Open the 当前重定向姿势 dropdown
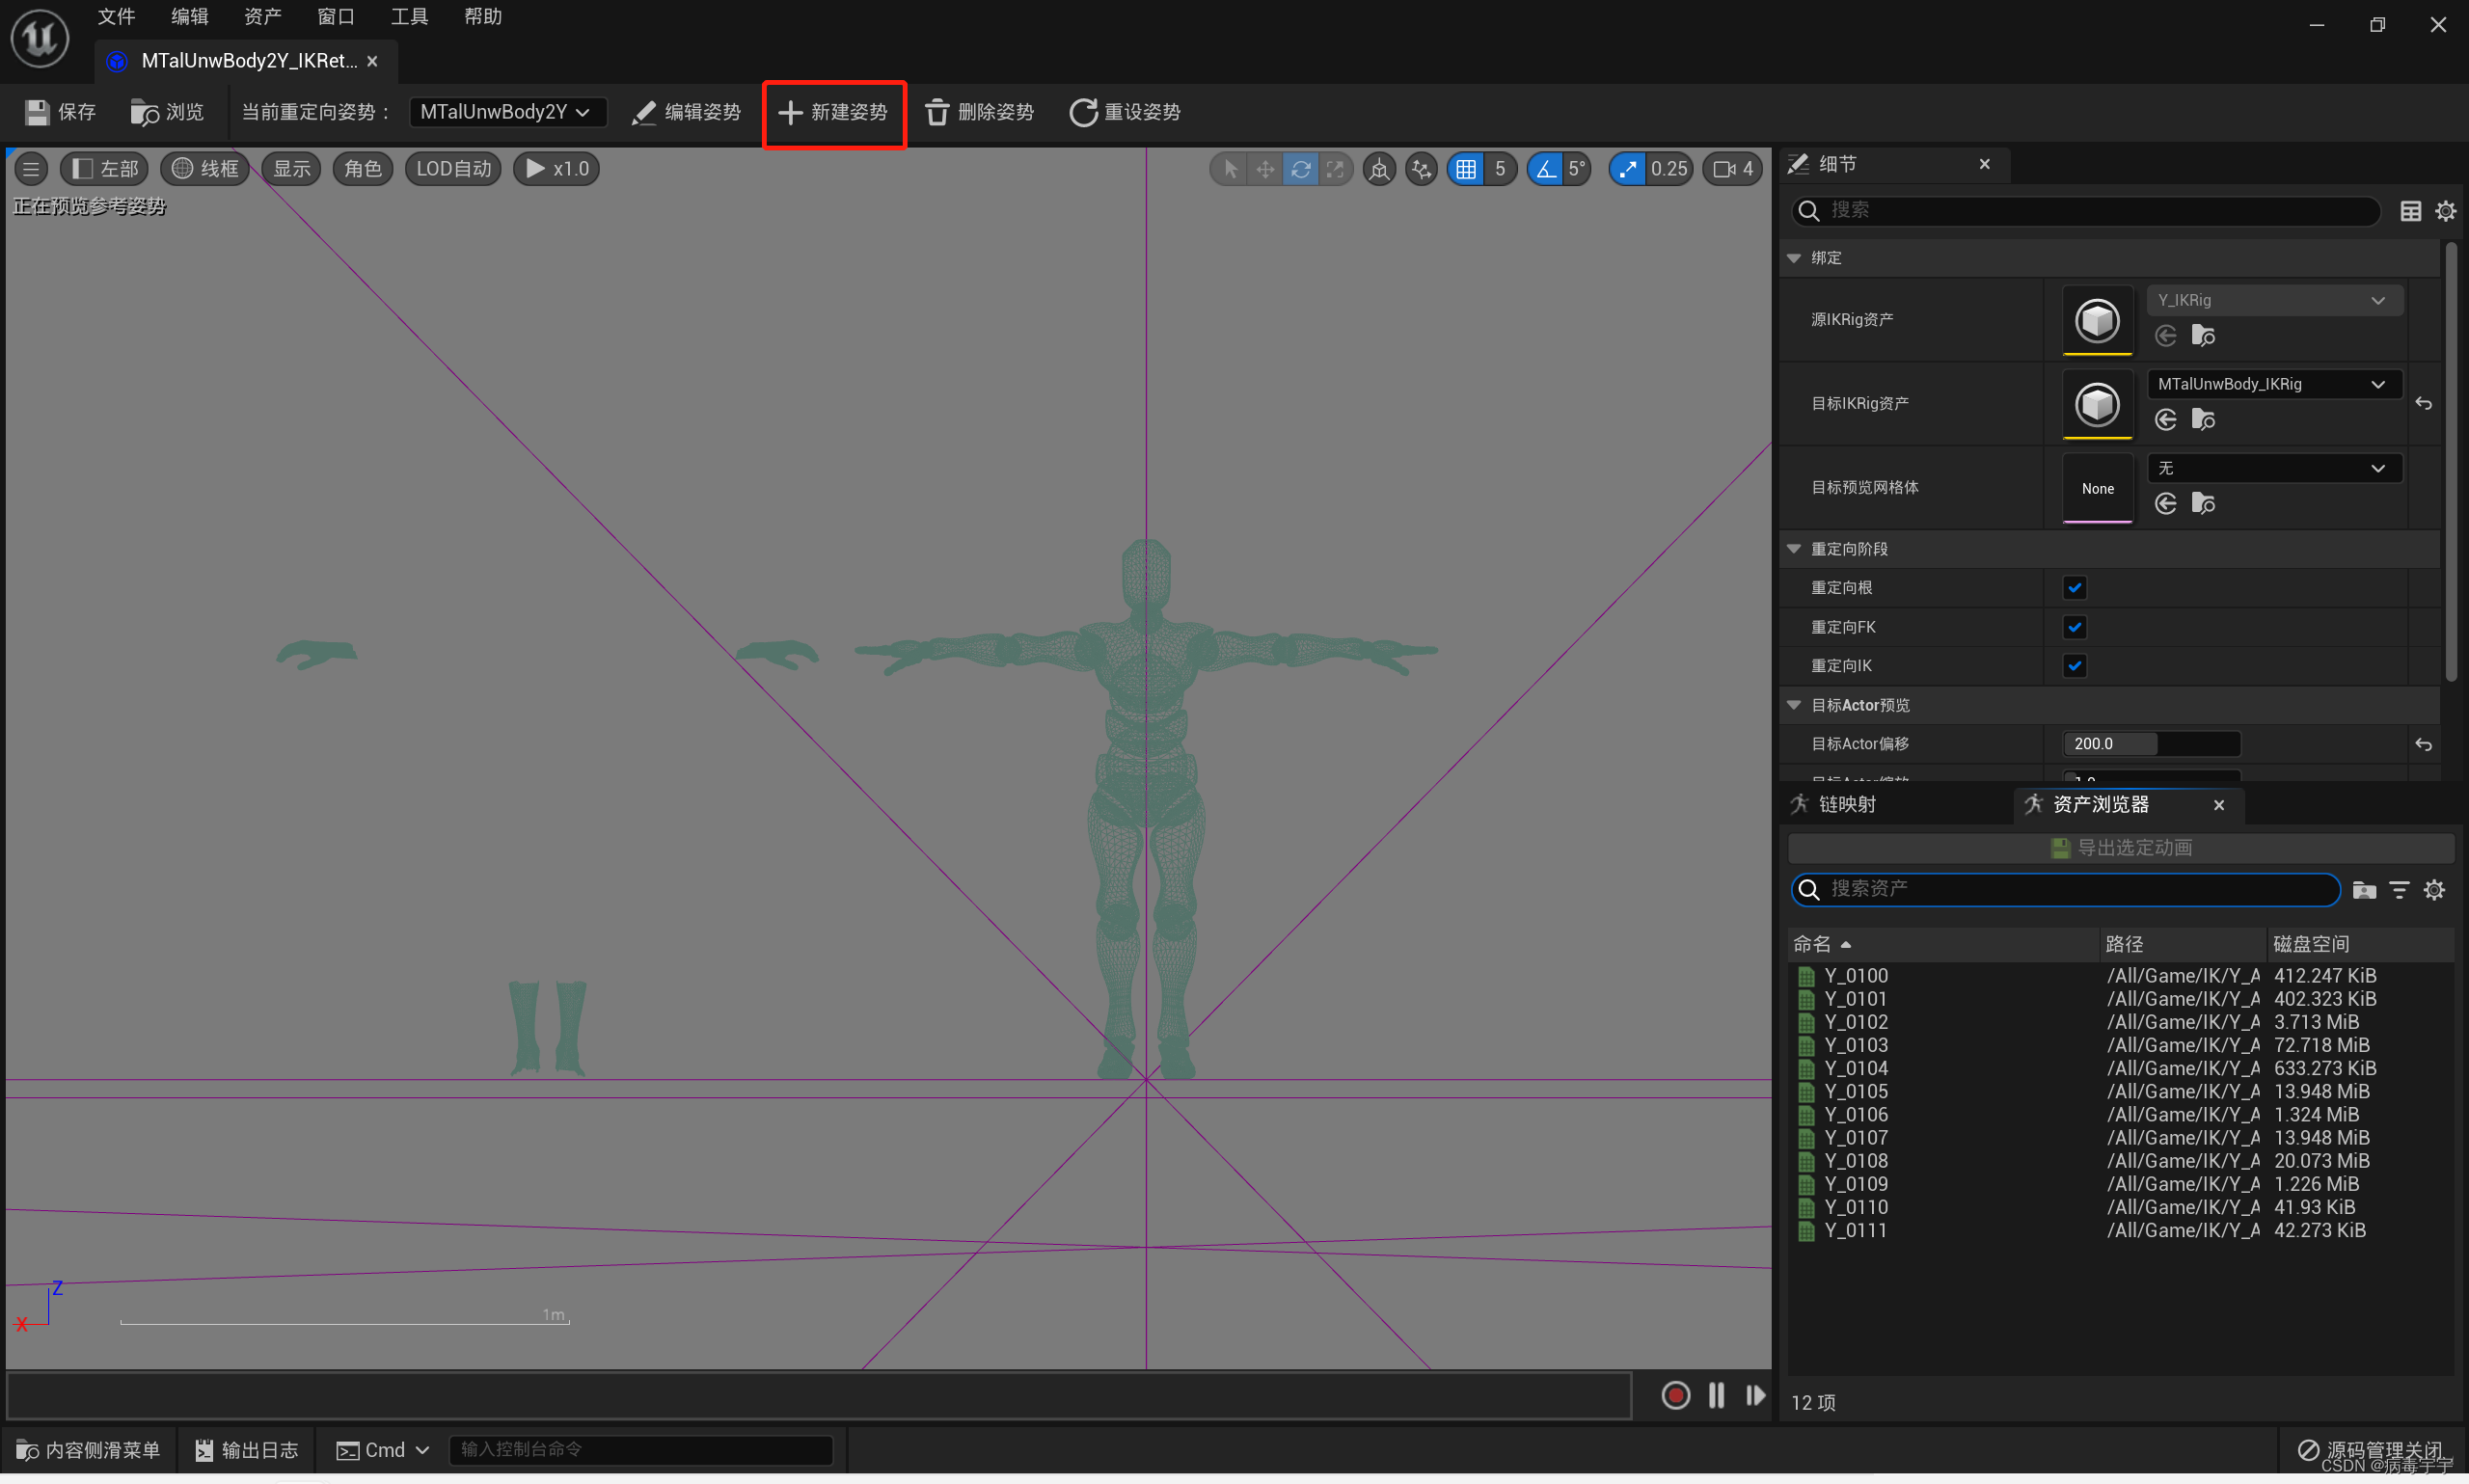 [507, 112]
